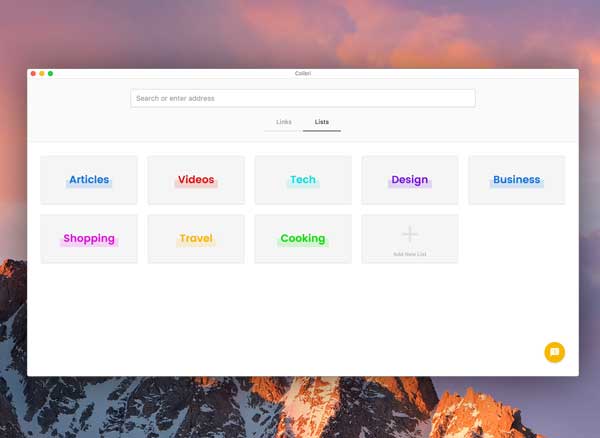Open the Tech list card

[x=303, y=180]
